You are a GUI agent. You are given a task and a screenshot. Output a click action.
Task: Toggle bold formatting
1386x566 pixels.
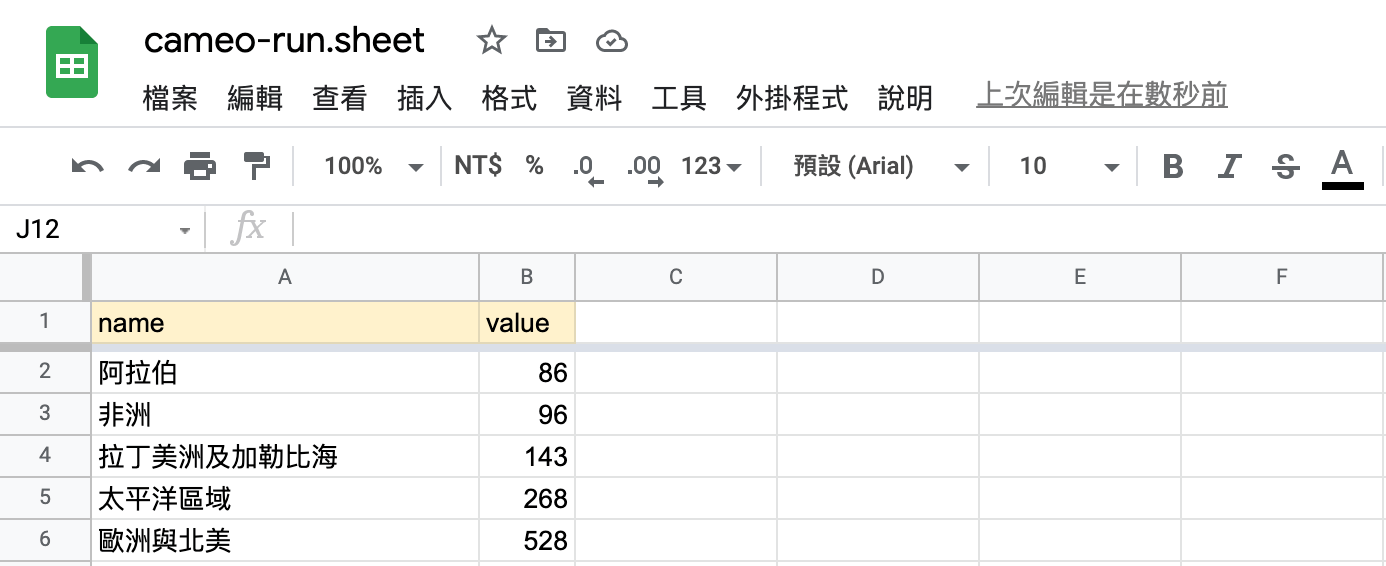1173,166
